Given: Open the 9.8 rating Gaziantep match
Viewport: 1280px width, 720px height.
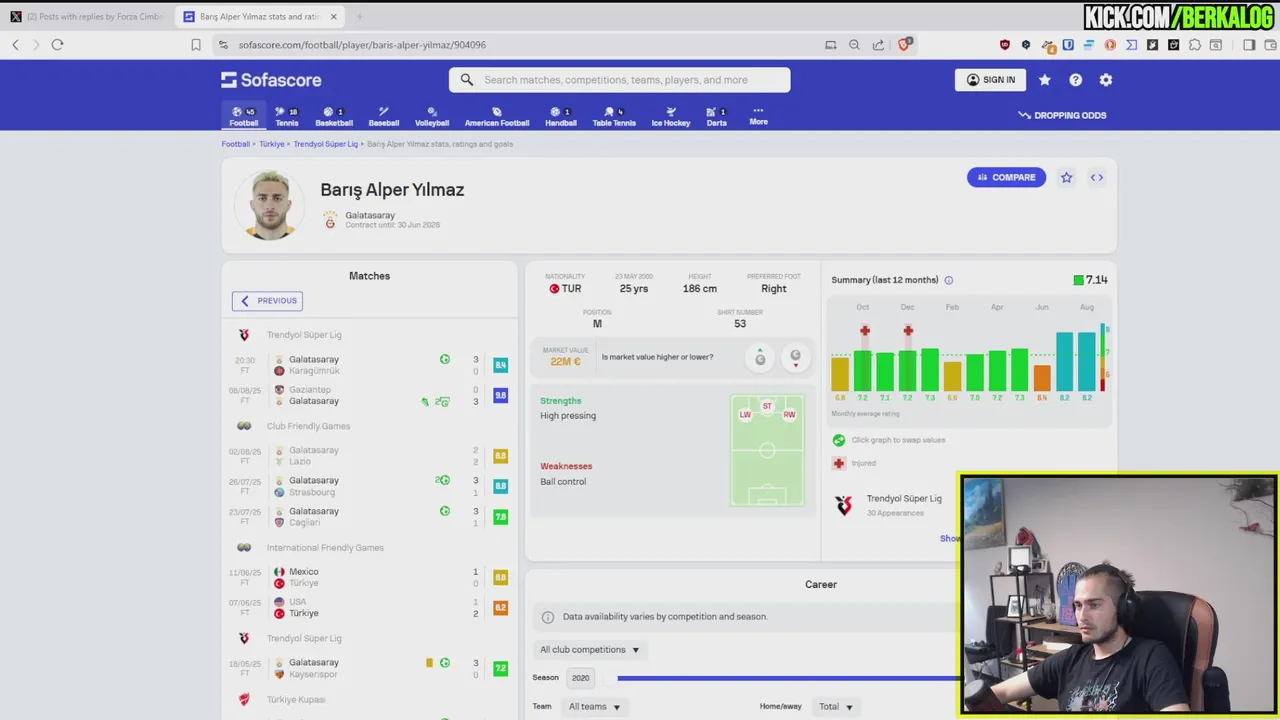Looking at the screenshot, I should [370, 395].
